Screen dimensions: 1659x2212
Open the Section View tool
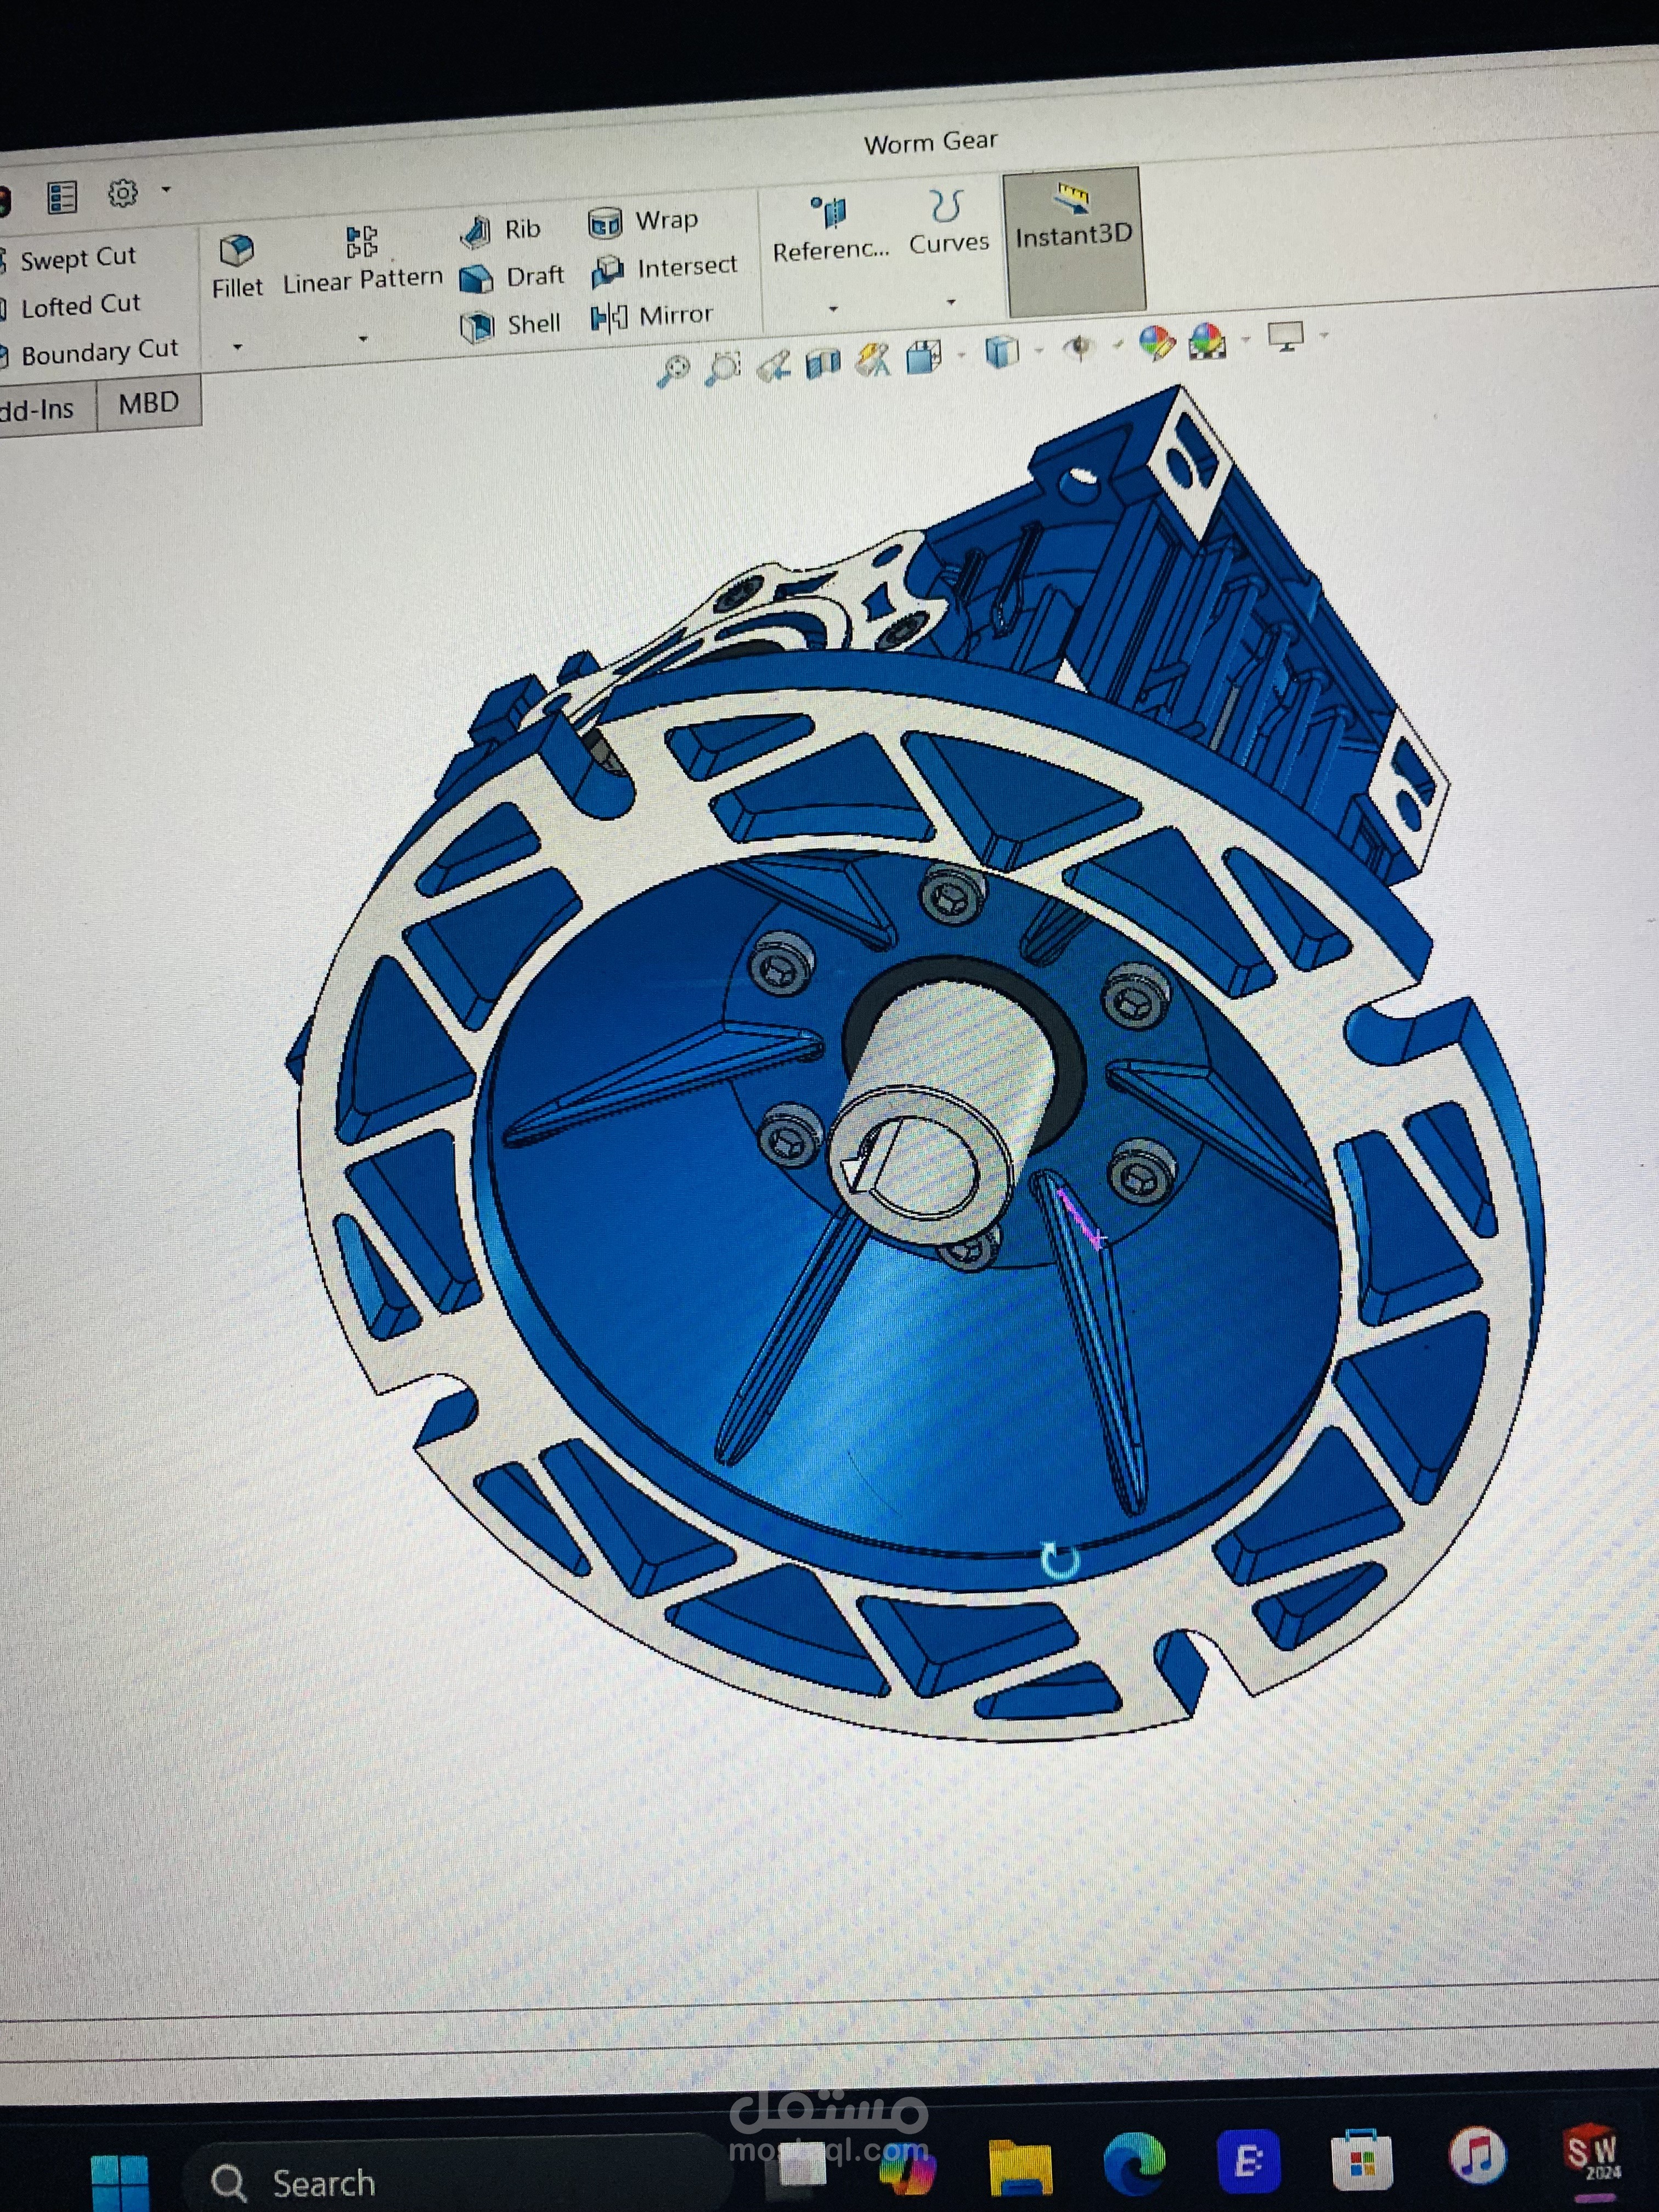point(823,363)
